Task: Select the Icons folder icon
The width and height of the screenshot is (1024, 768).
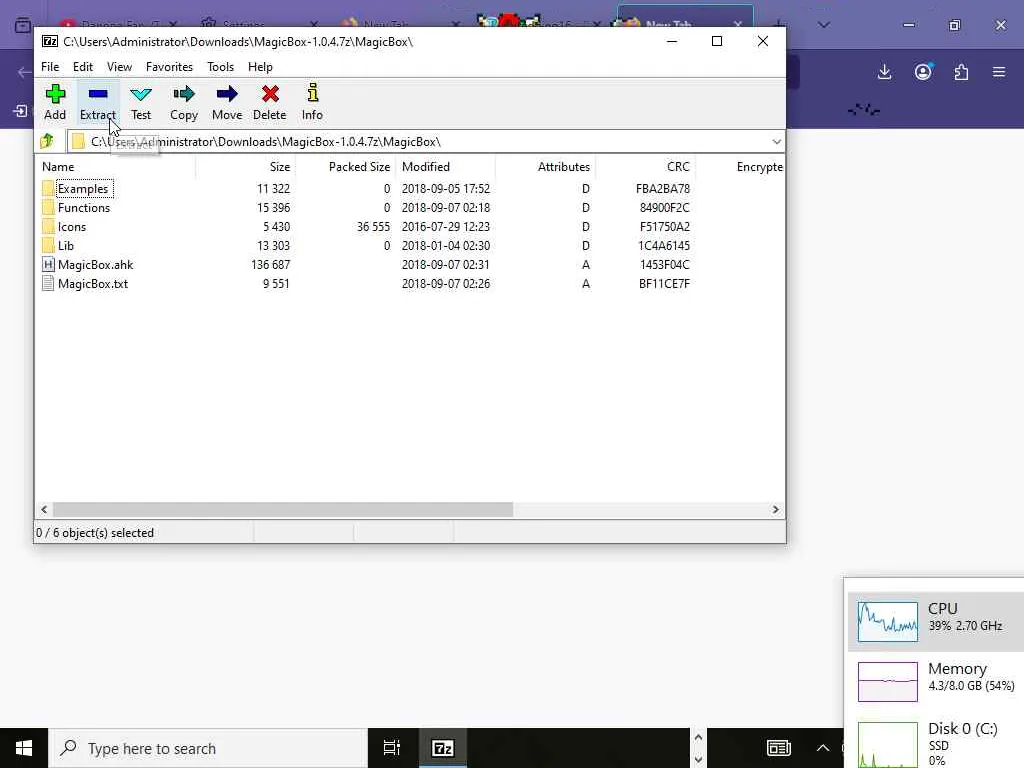Action: 48,227
